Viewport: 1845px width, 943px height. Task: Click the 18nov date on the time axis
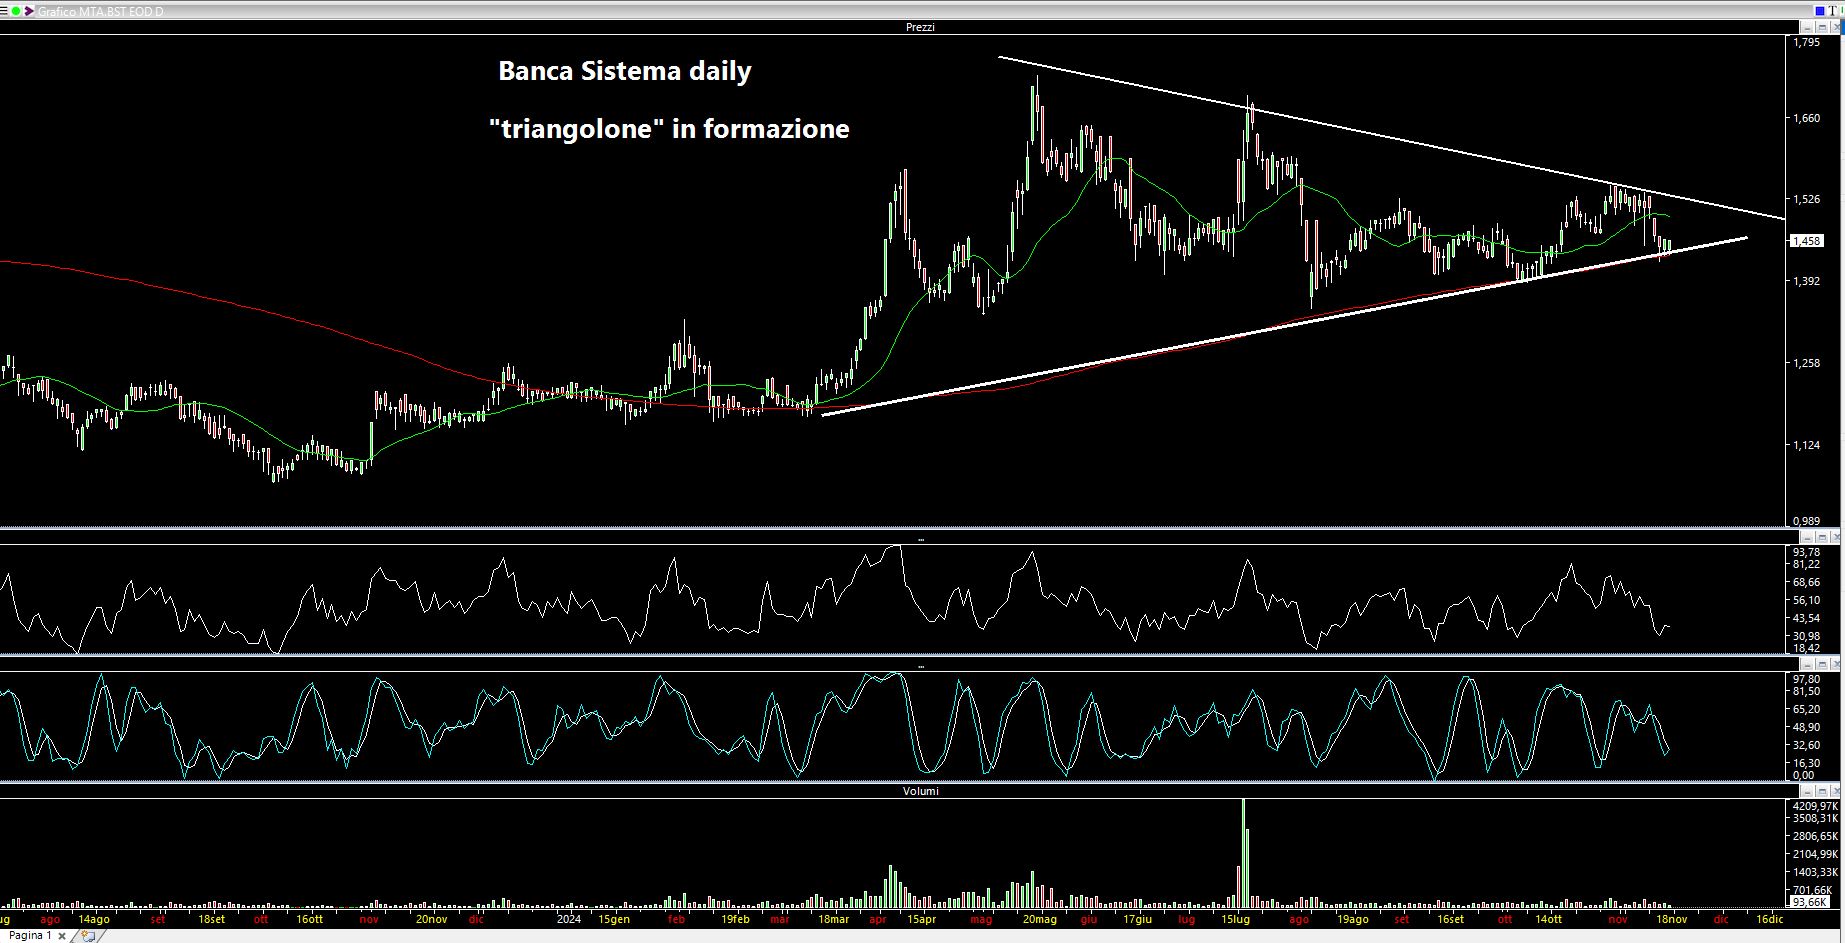[1672, 919]
